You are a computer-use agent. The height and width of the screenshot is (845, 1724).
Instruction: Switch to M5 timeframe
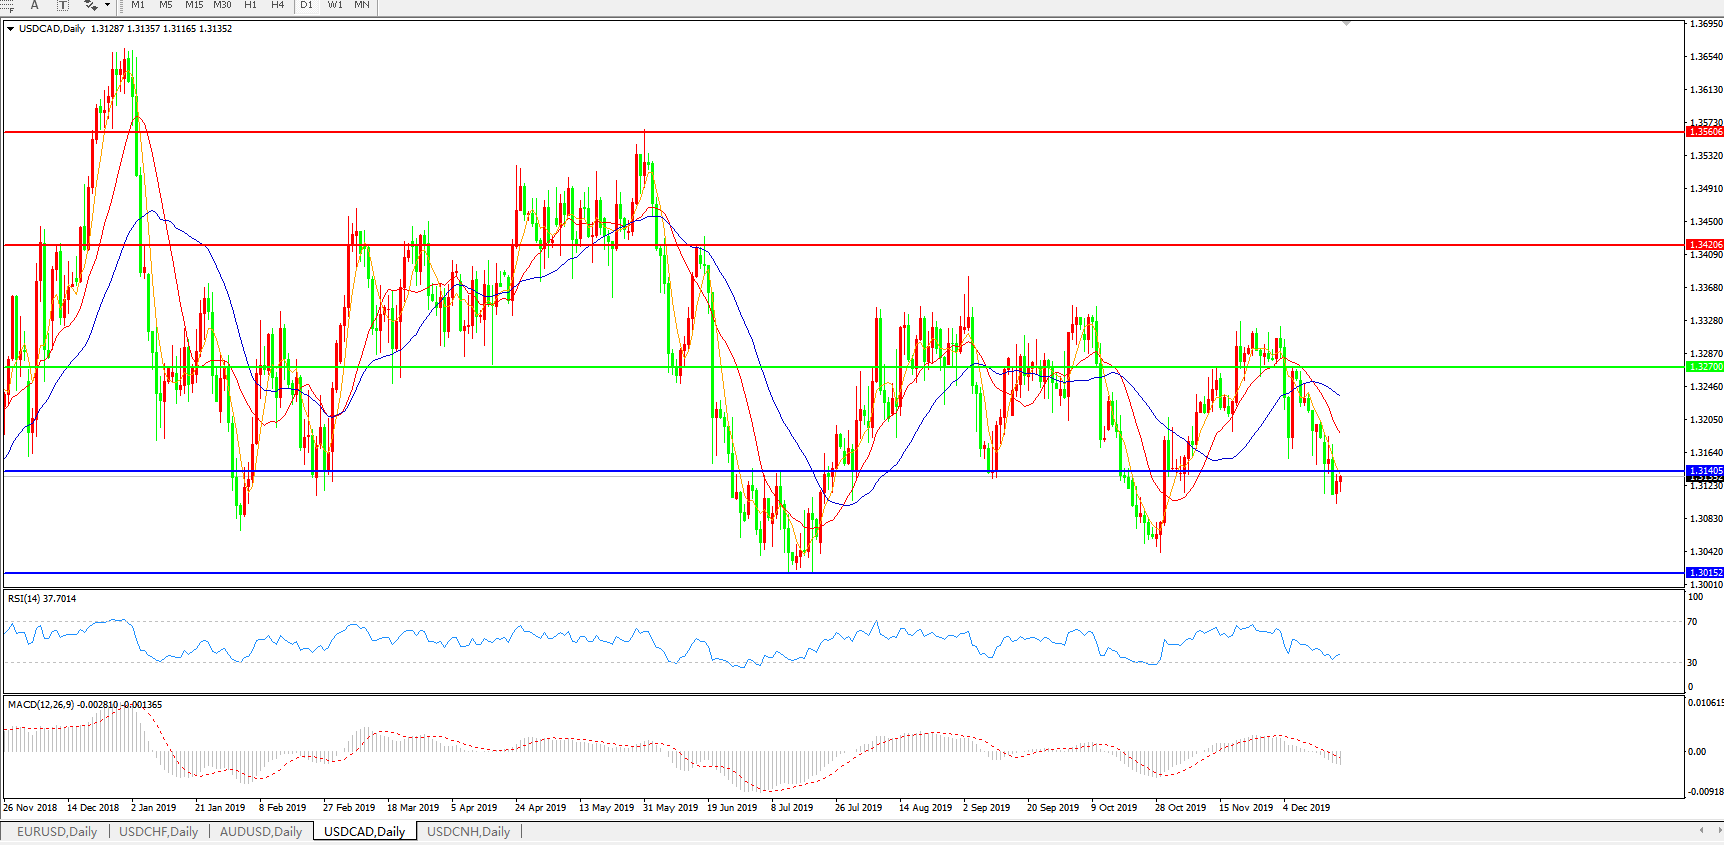click(165, 5)
